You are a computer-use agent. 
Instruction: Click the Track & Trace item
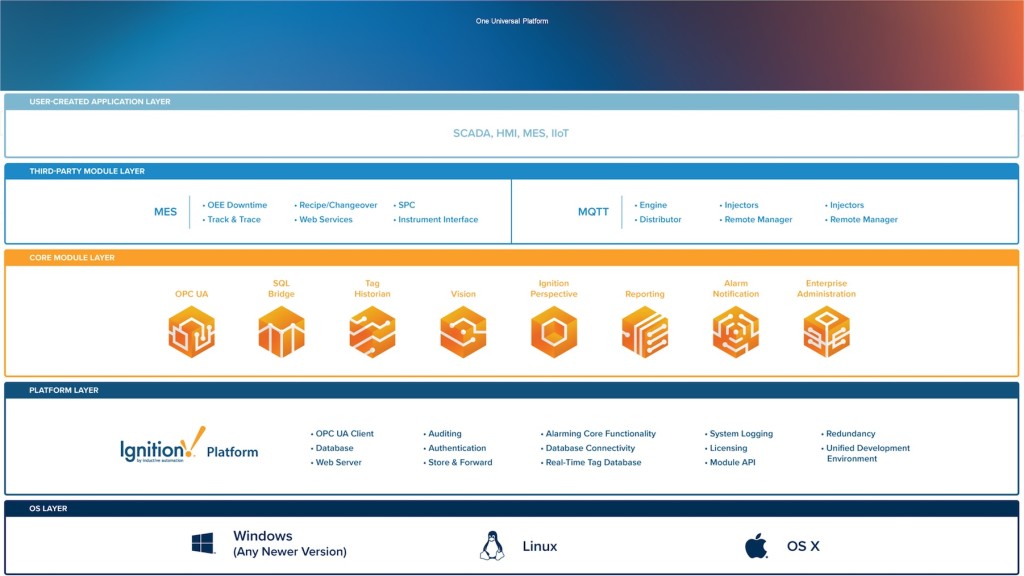click(233, 220)
